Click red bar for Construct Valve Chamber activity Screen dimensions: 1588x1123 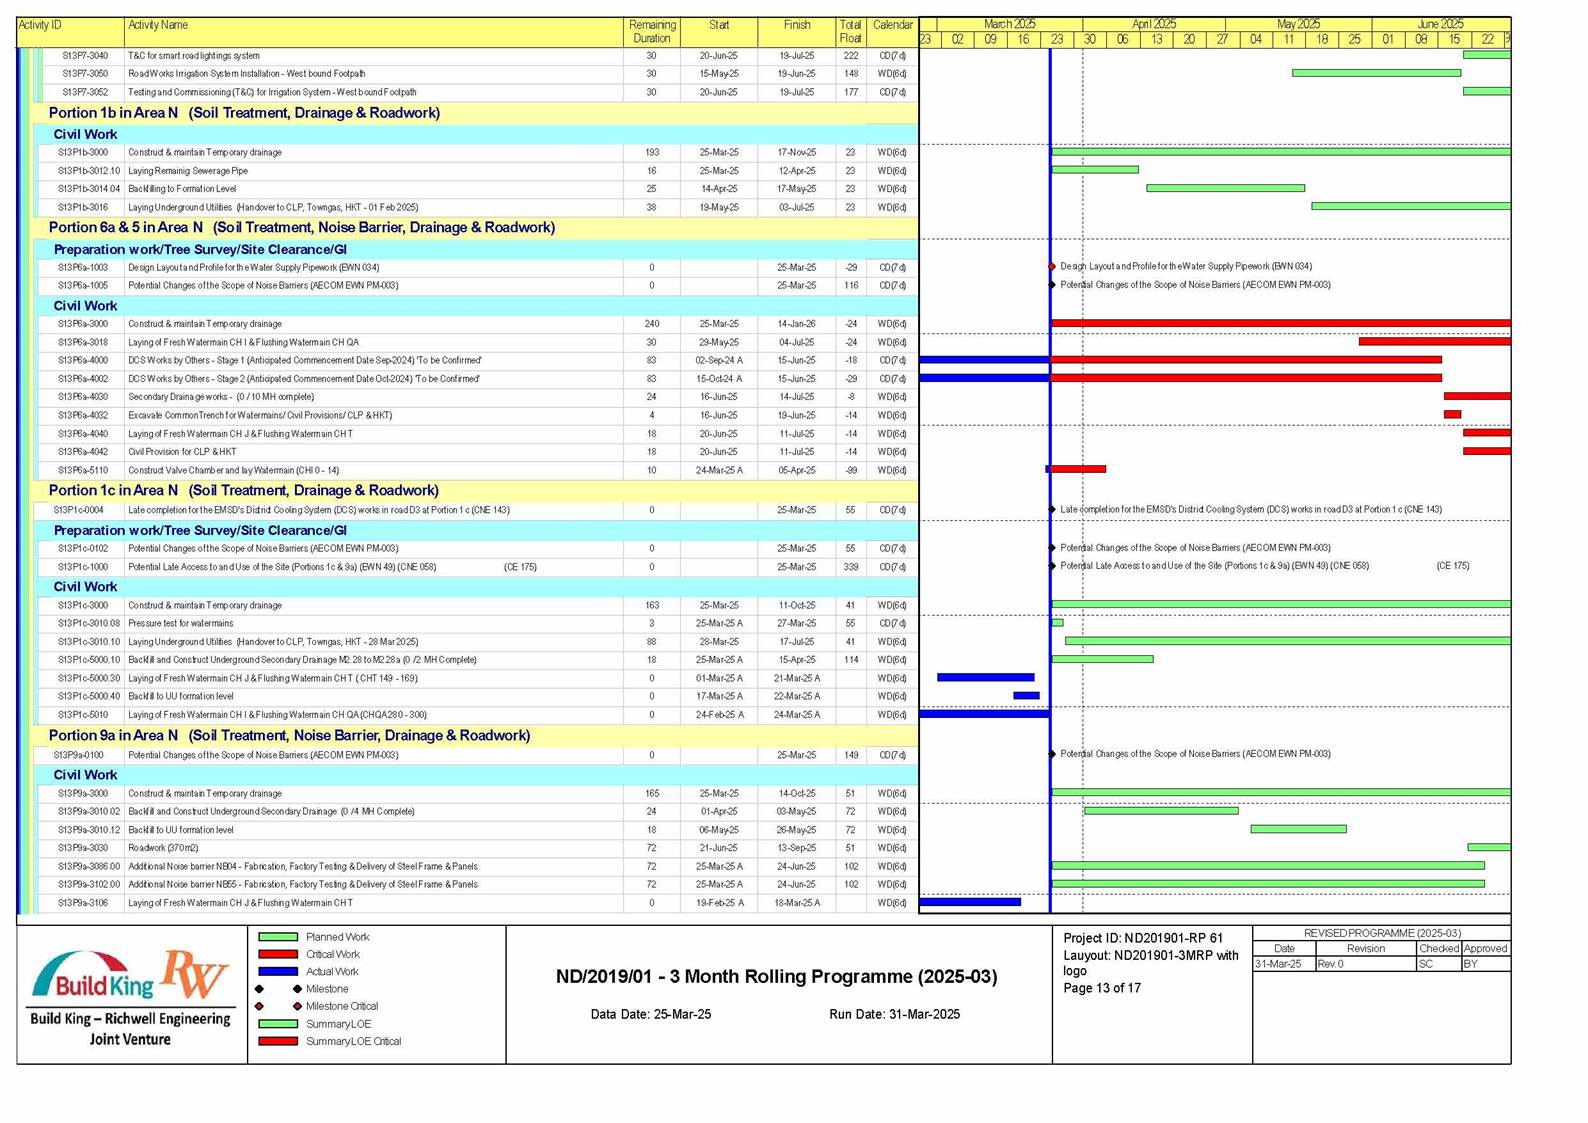coord(1076,469)
